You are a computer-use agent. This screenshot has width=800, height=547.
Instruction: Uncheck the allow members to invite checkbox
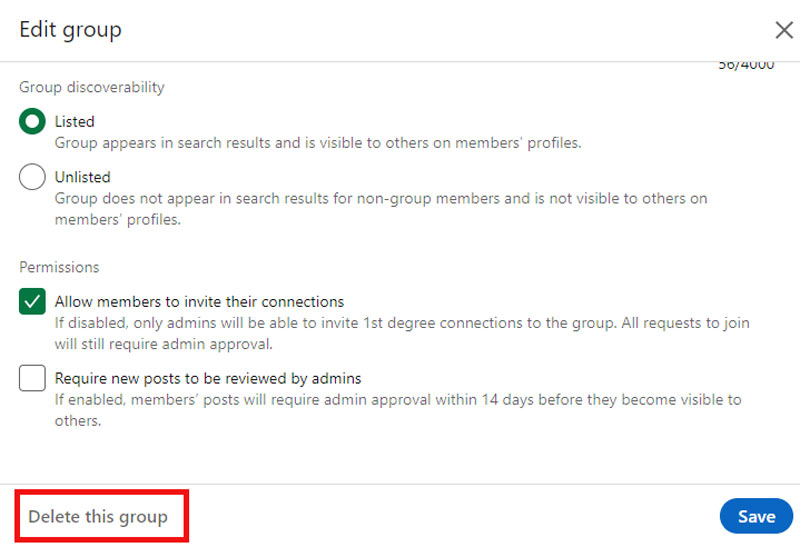point(32,301)
